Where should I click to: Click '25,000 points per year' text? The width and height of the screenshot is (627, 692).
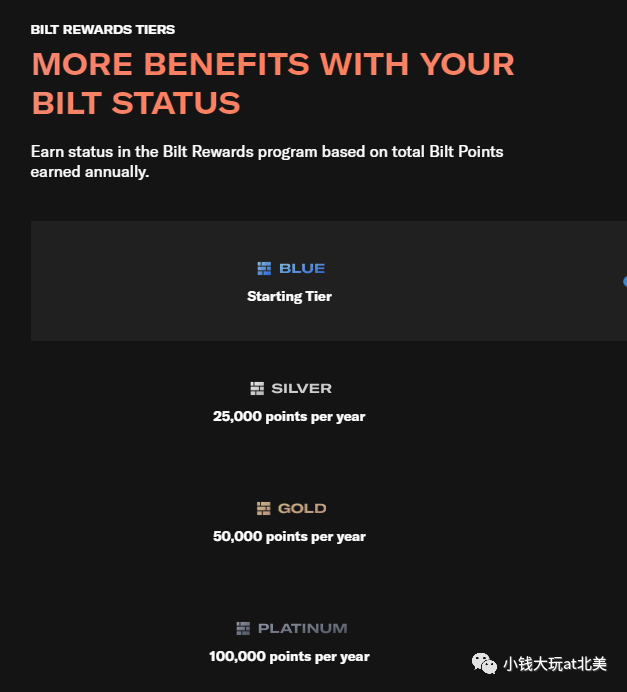coord(289,417)
